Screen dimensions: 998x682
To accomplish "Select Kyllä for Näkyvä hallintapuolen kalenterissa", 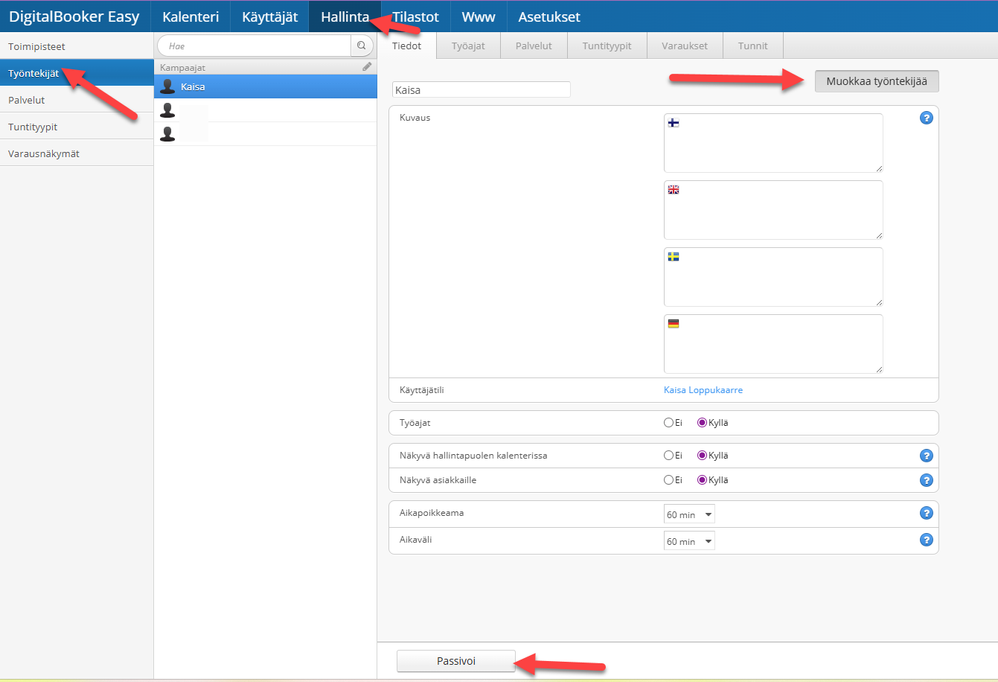I will [702, 456].
